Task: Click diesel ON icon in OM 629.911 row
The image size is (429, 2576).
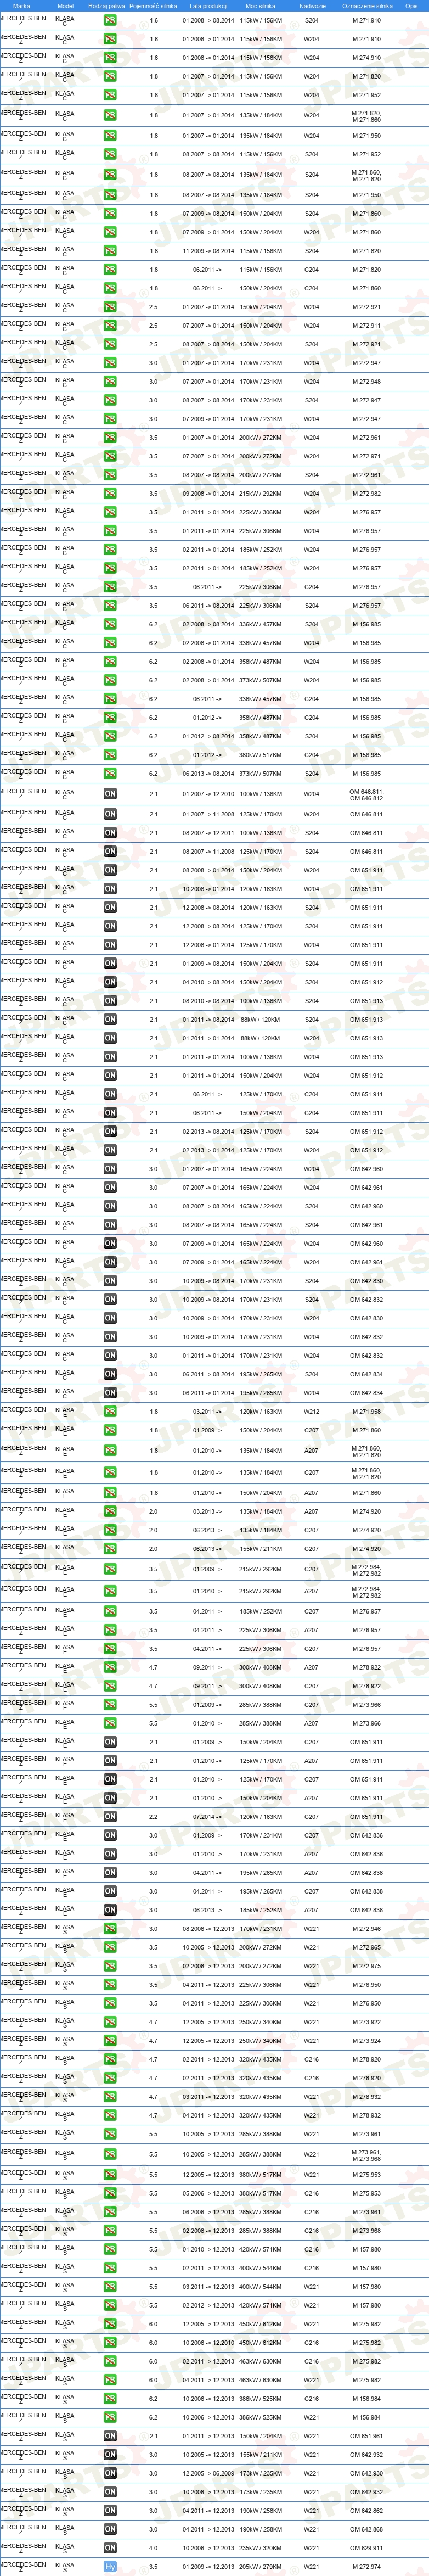Action: tap(110, 2548)
